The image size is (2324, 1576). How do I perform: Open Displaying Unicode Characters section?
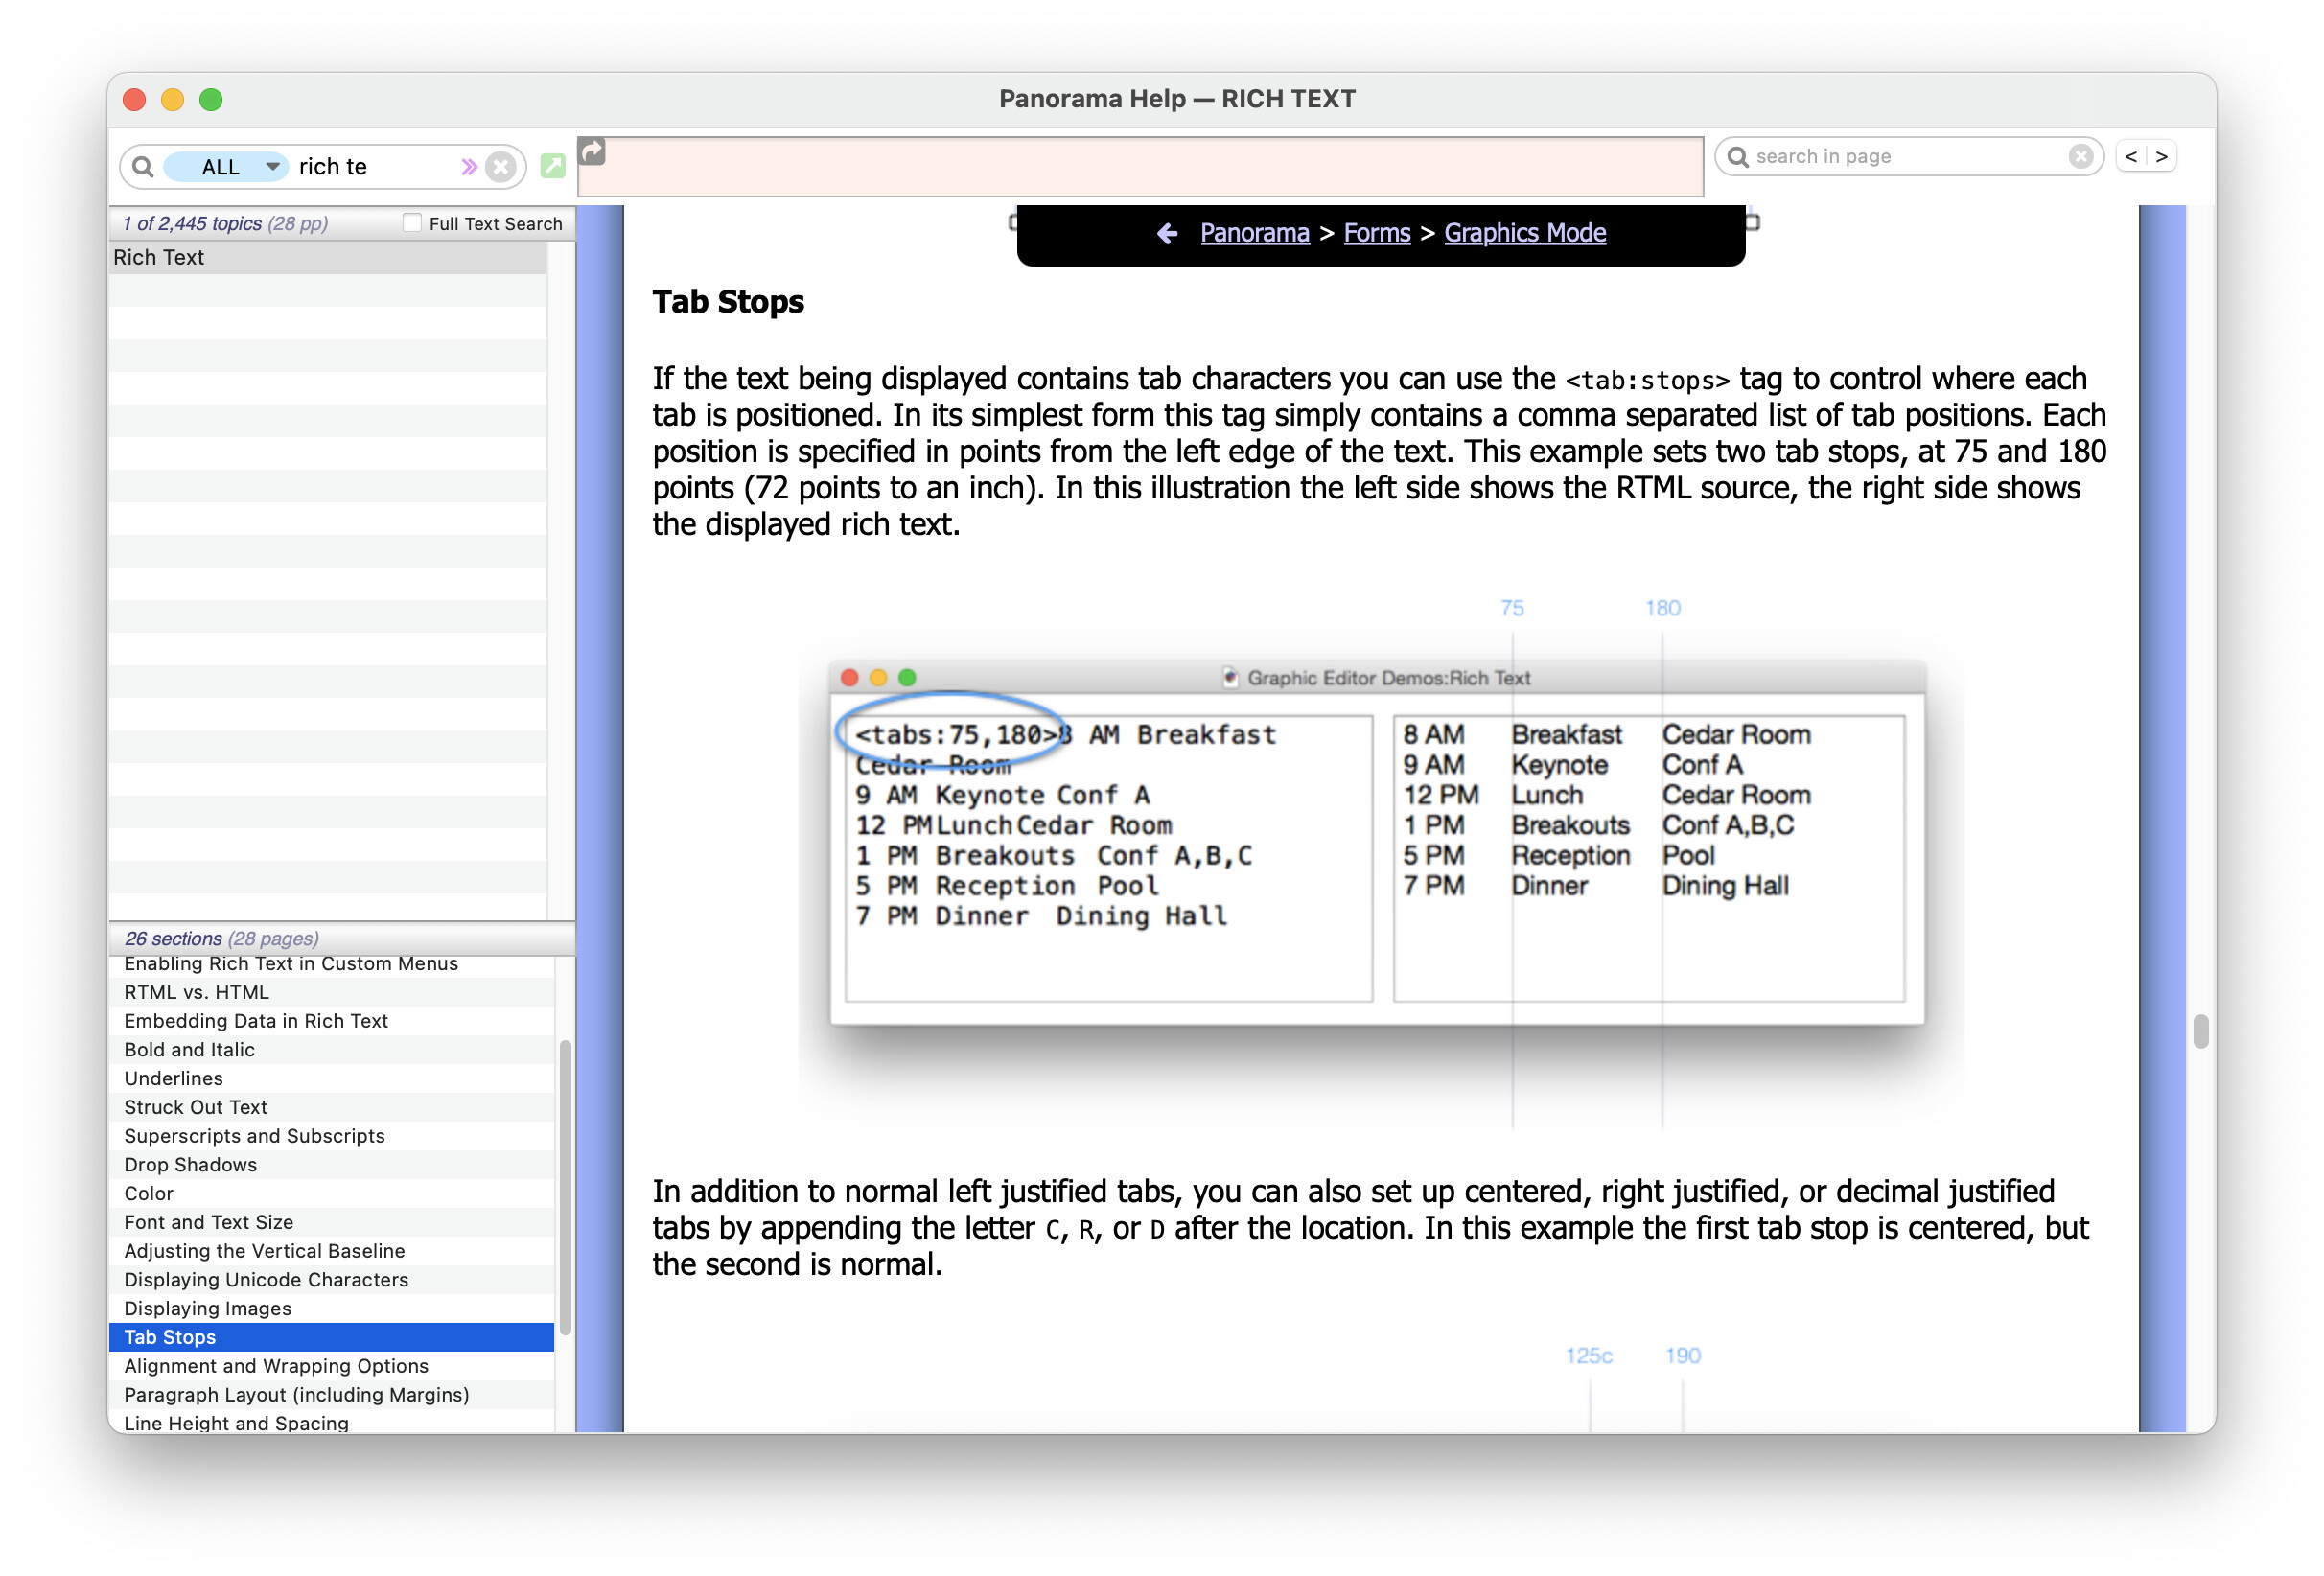331,1279
